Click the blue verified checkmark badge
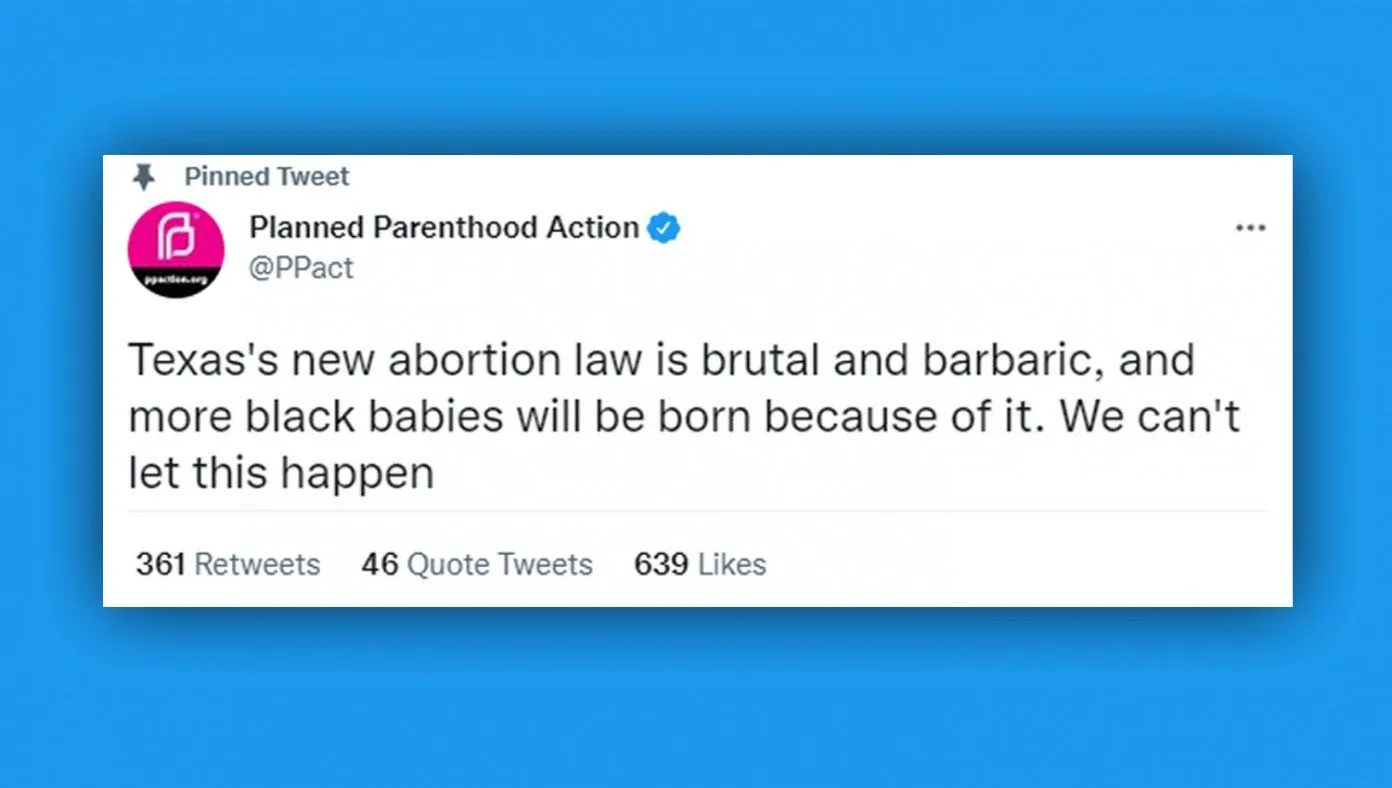The height and width of the screenshot is (788, 1392). (664, 228)
